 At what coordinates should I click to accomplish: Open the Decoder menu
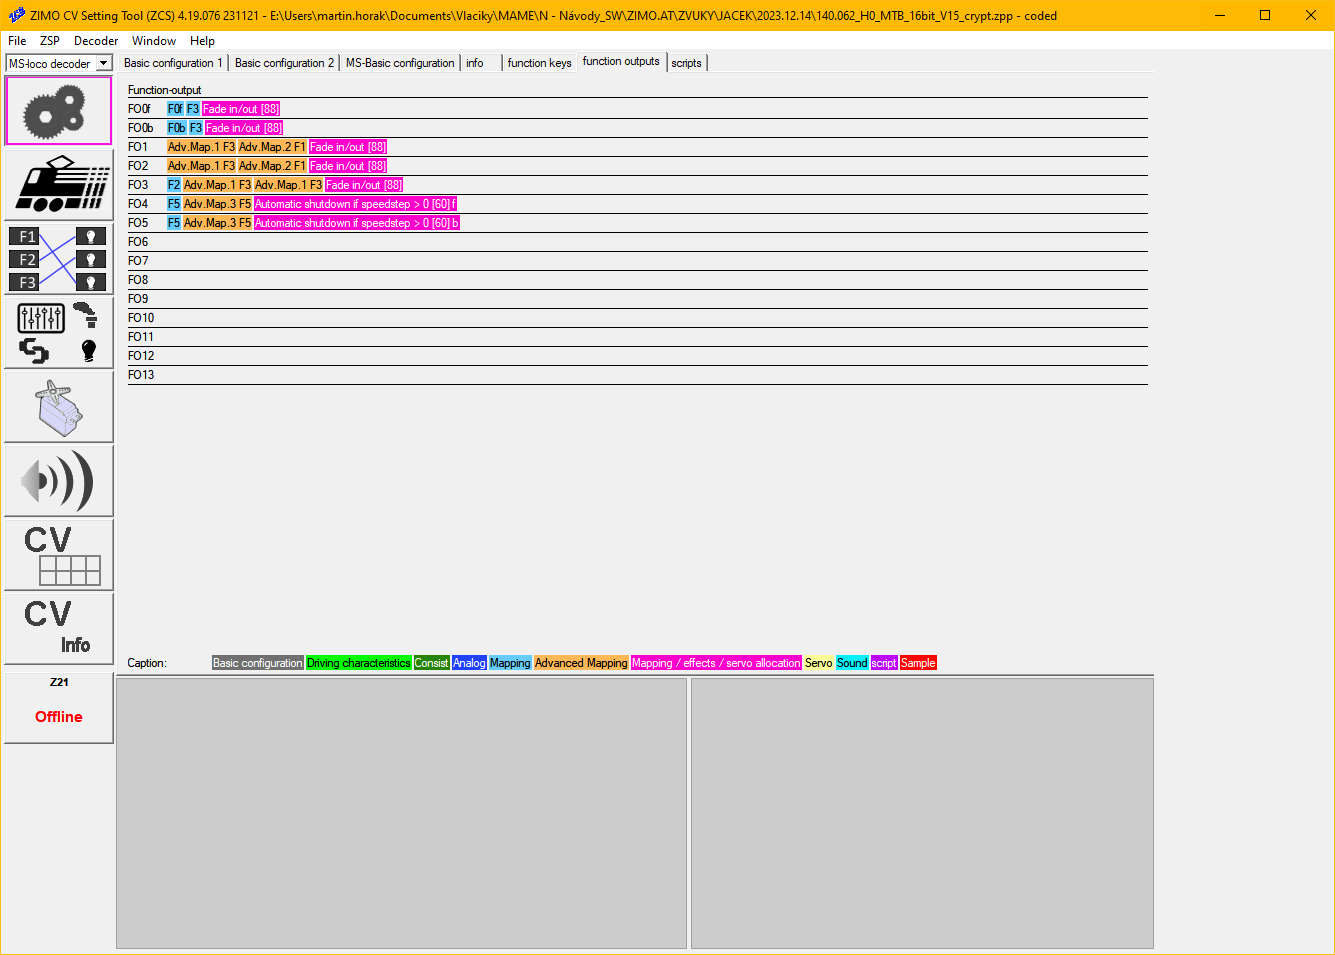(96, 41)
